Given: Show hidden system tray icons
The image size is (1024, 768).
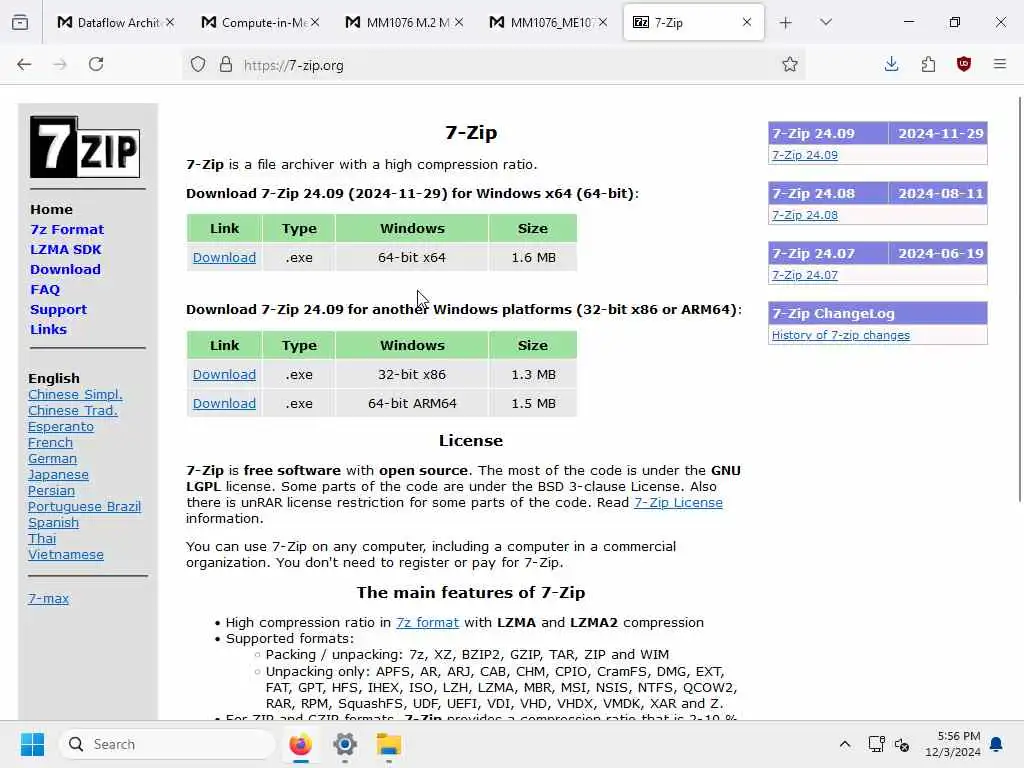Looking at the screenshot, I should click(844, 744).
